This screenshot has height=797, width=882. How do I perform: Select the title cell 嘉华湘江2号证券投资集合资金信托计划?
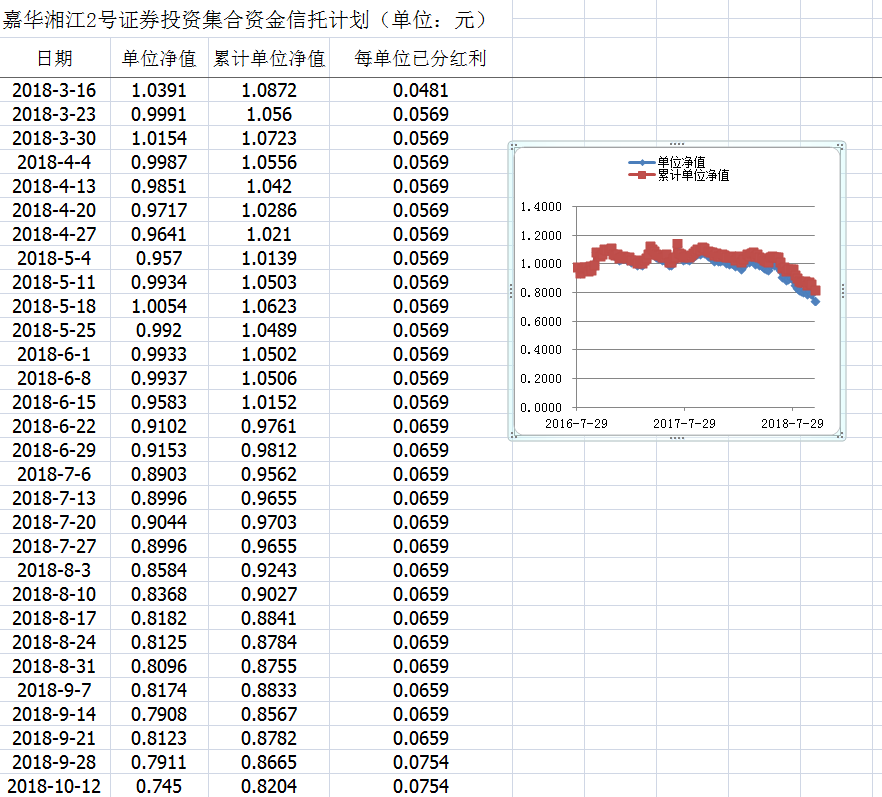pos(256,20)
